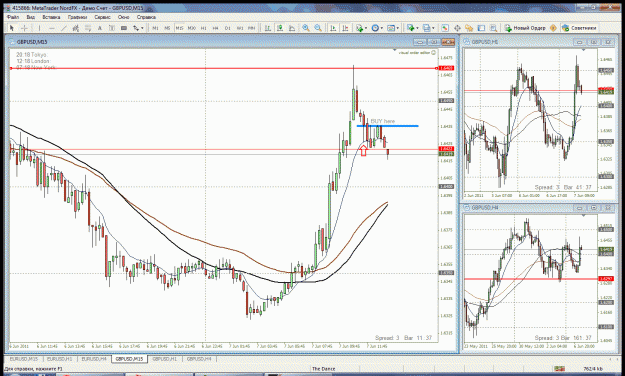The height and width of the screenshot is (376, 625).
Task: Switch to the EURUSD,H1 chart tab
Action: [x=60, y=359]
